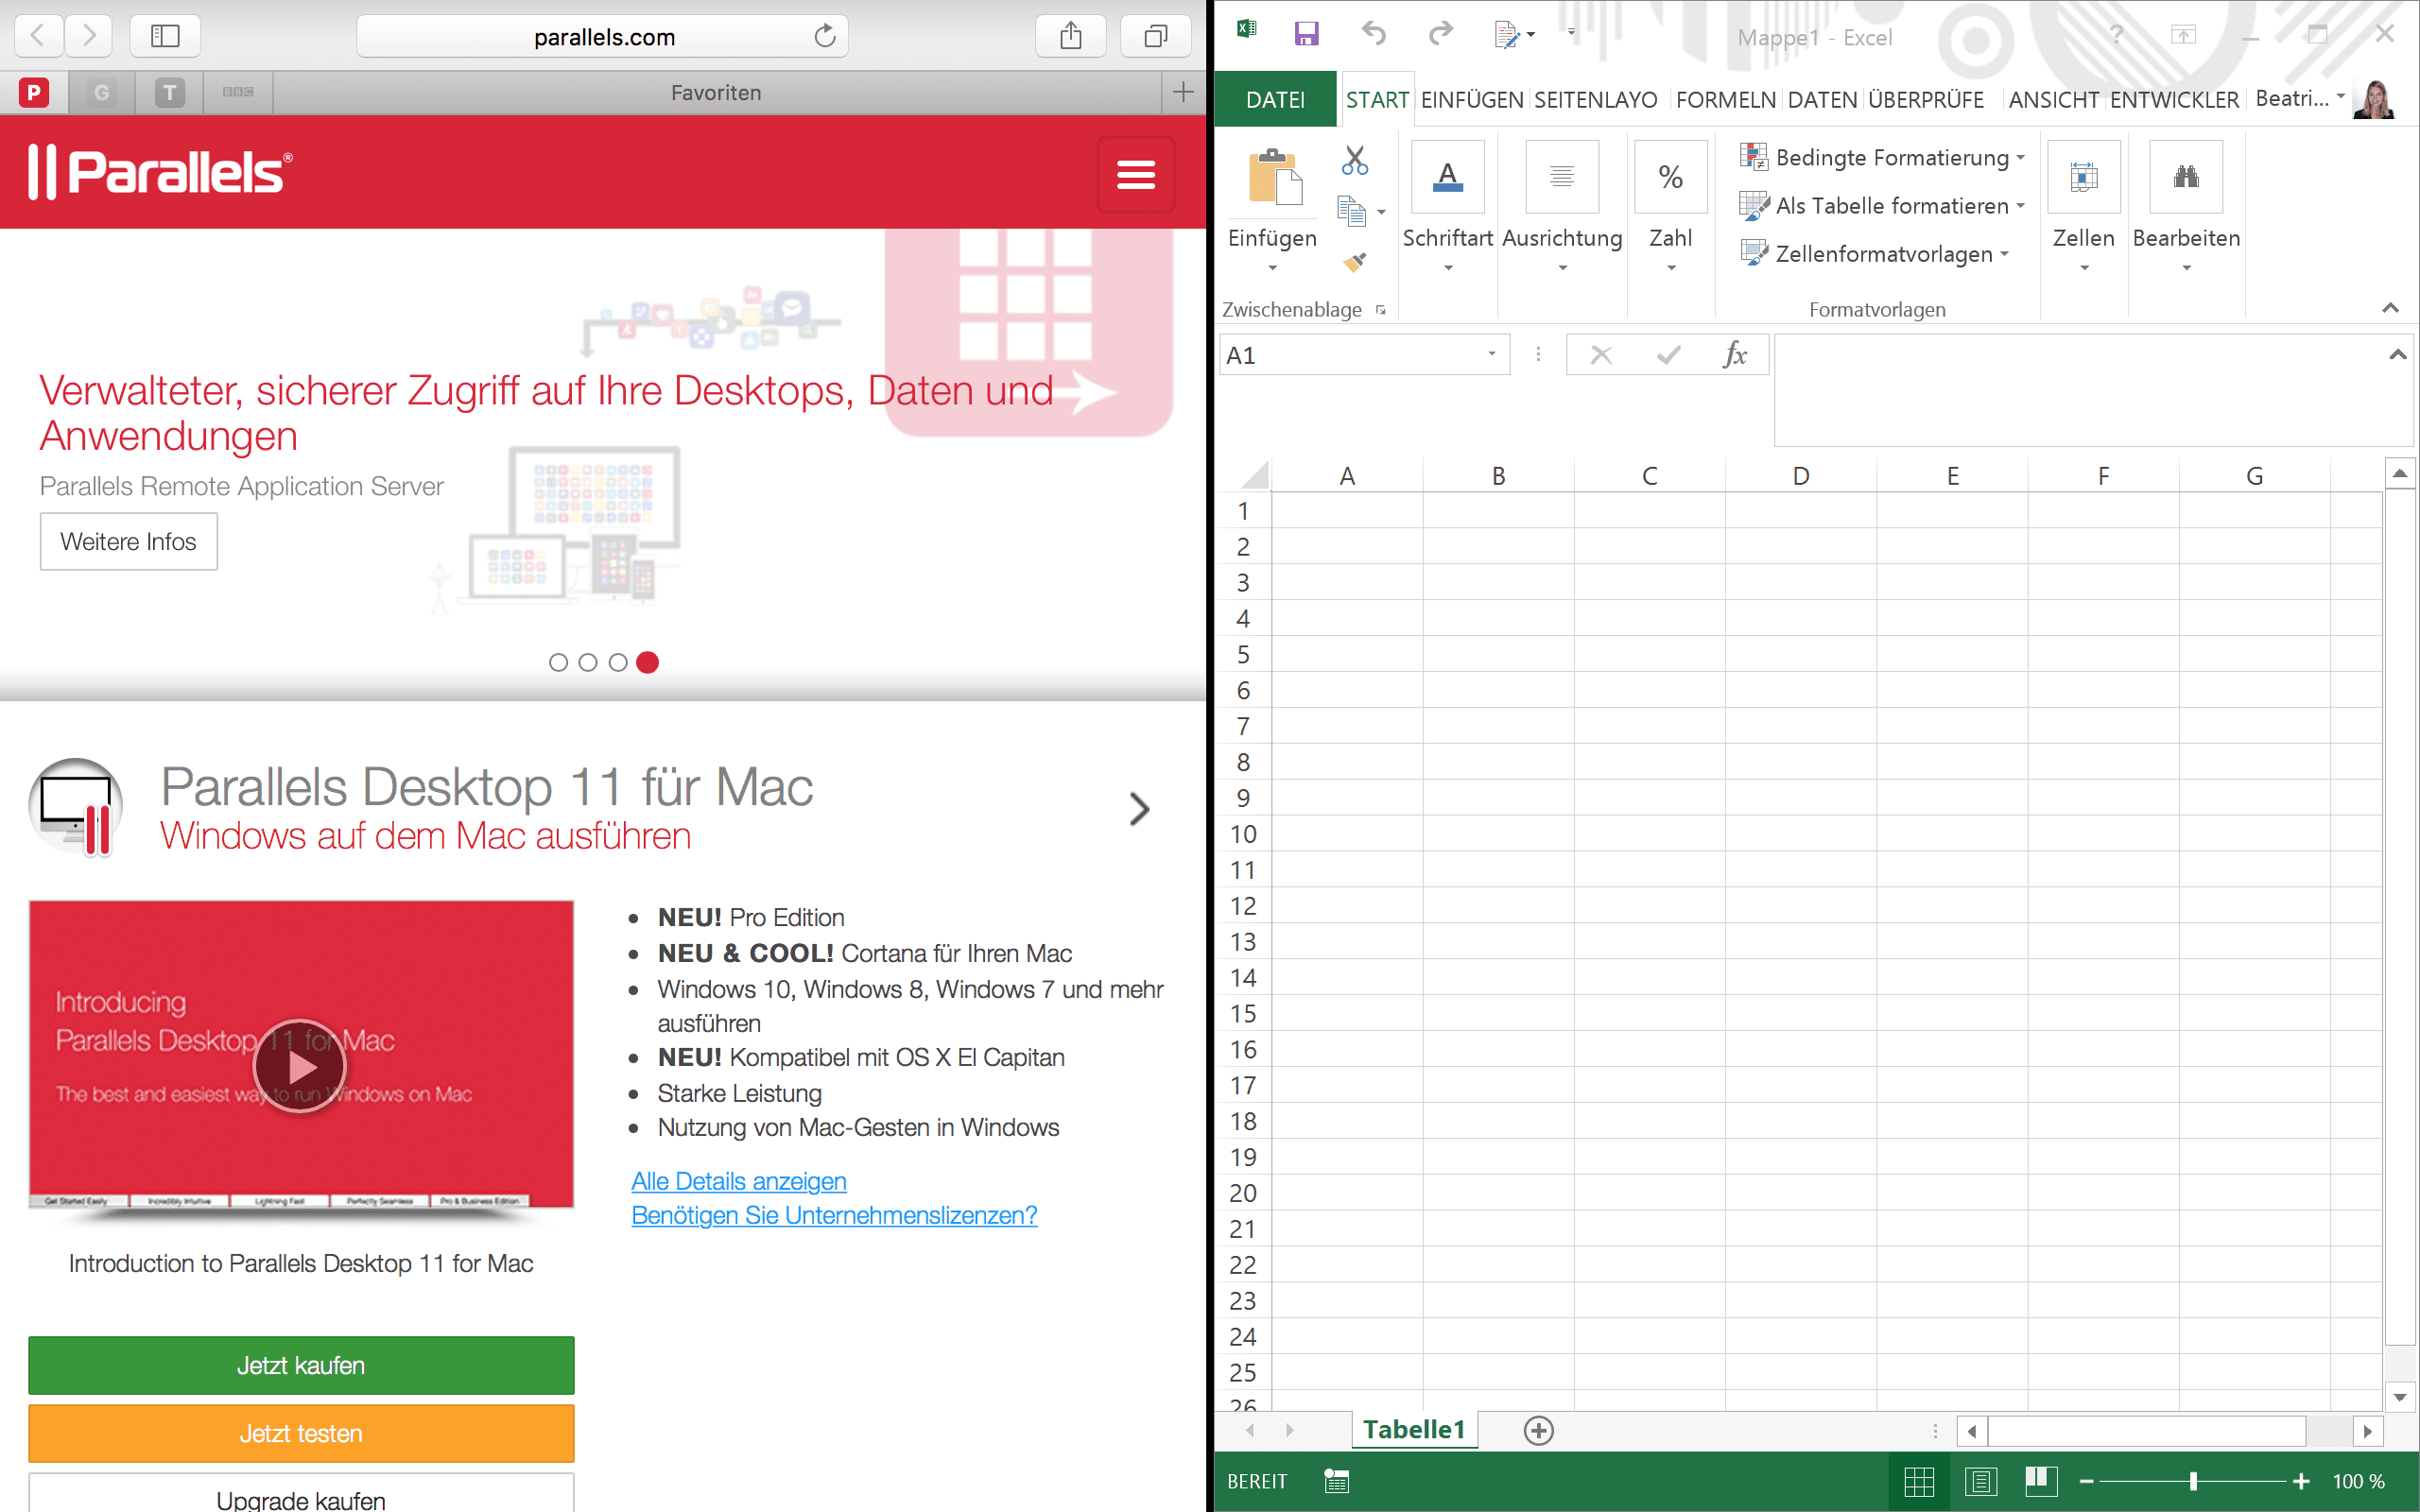Zoom in with the plus button
The image size is (2420, 1512).
pyautogui.click(x=2301, y=1481)
